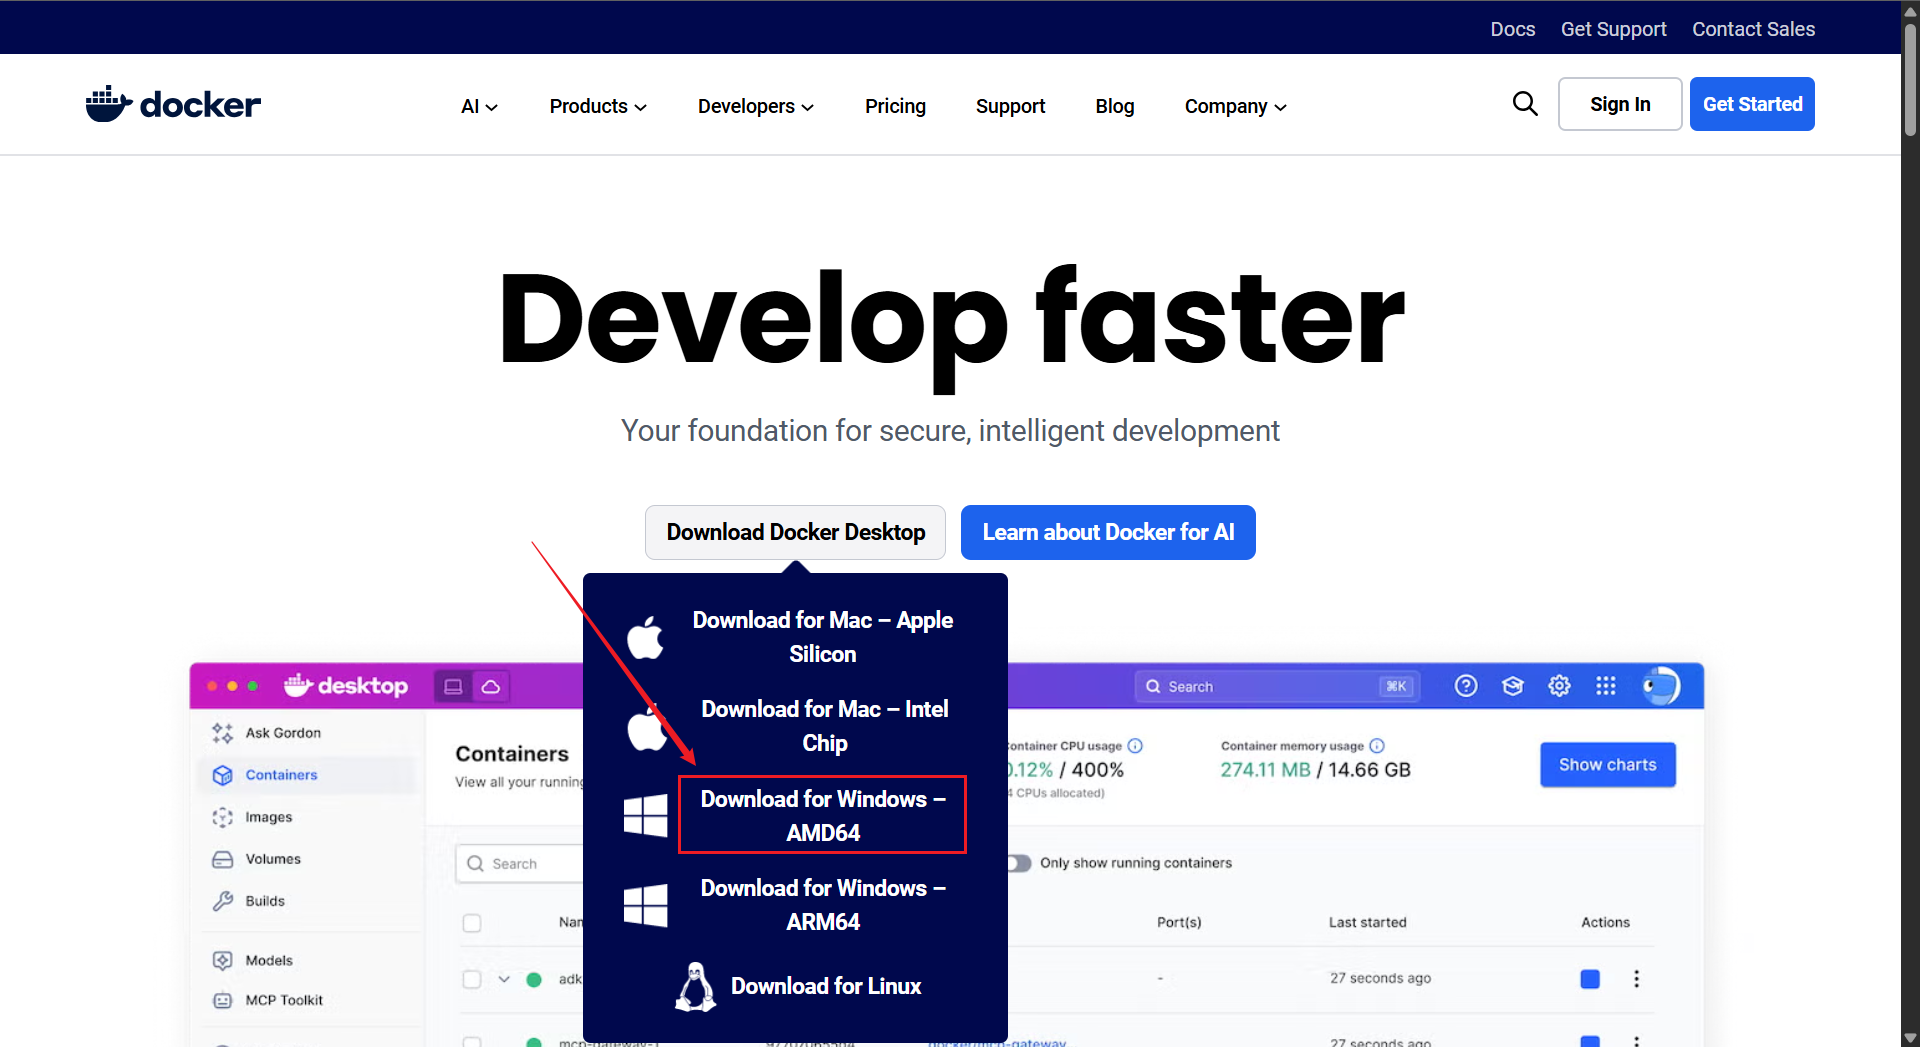Image resolution: width=1920 pixels, height=1047 pixels.
Task: Toggle Only show running containers switch
Action: point(1019,863)
